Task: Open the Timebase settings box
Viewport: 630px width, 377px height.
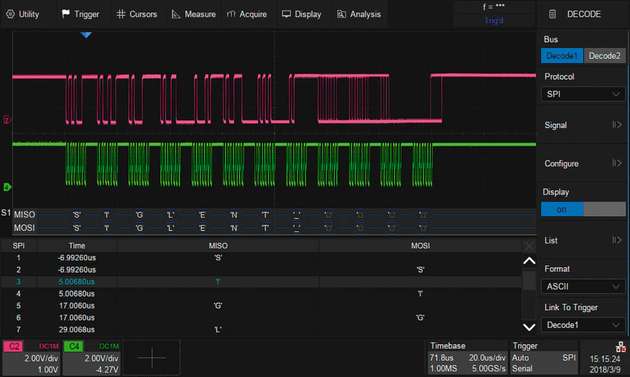Action: (x=467, y=358)
